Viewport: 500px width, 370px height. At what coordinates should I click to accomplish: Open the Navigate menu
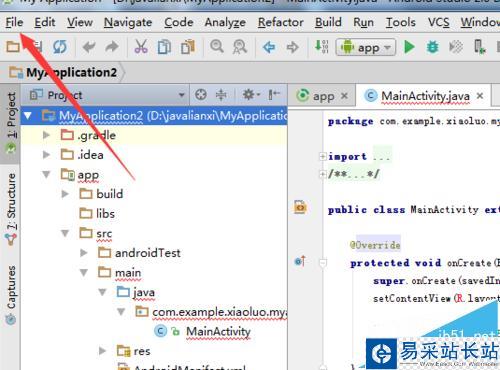tap(128, 22)
